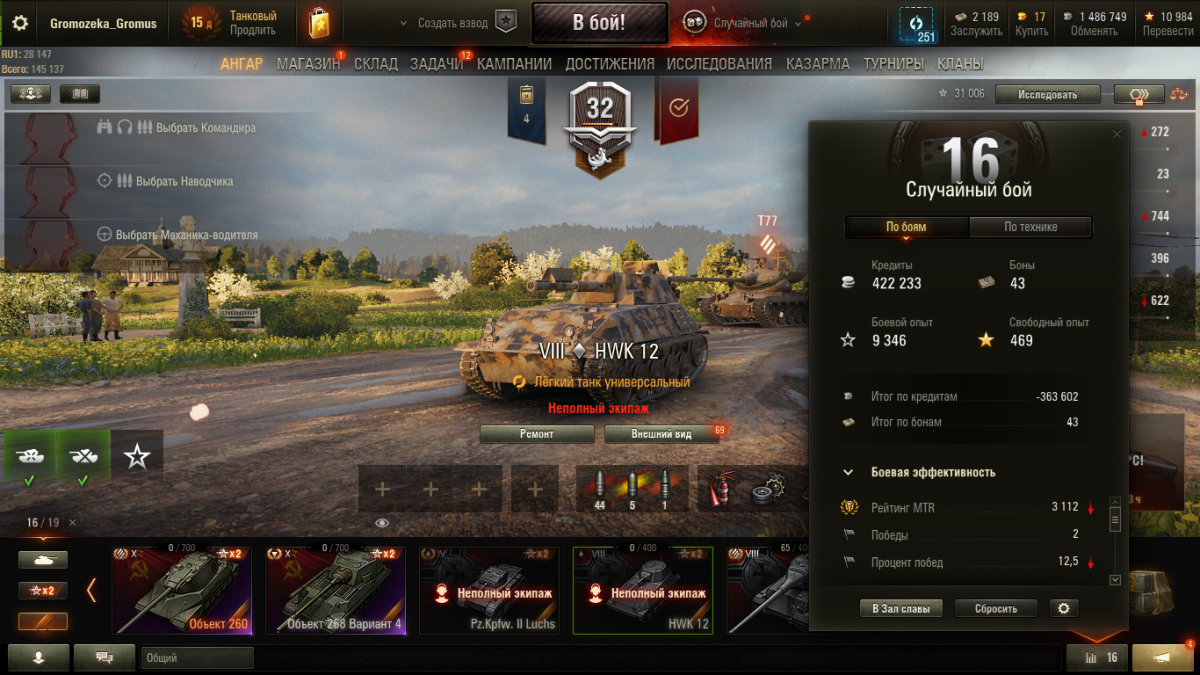
Task: Select the Объект 260 tank thumbnail
Action: pyautogui.click(x=181, y=590)
